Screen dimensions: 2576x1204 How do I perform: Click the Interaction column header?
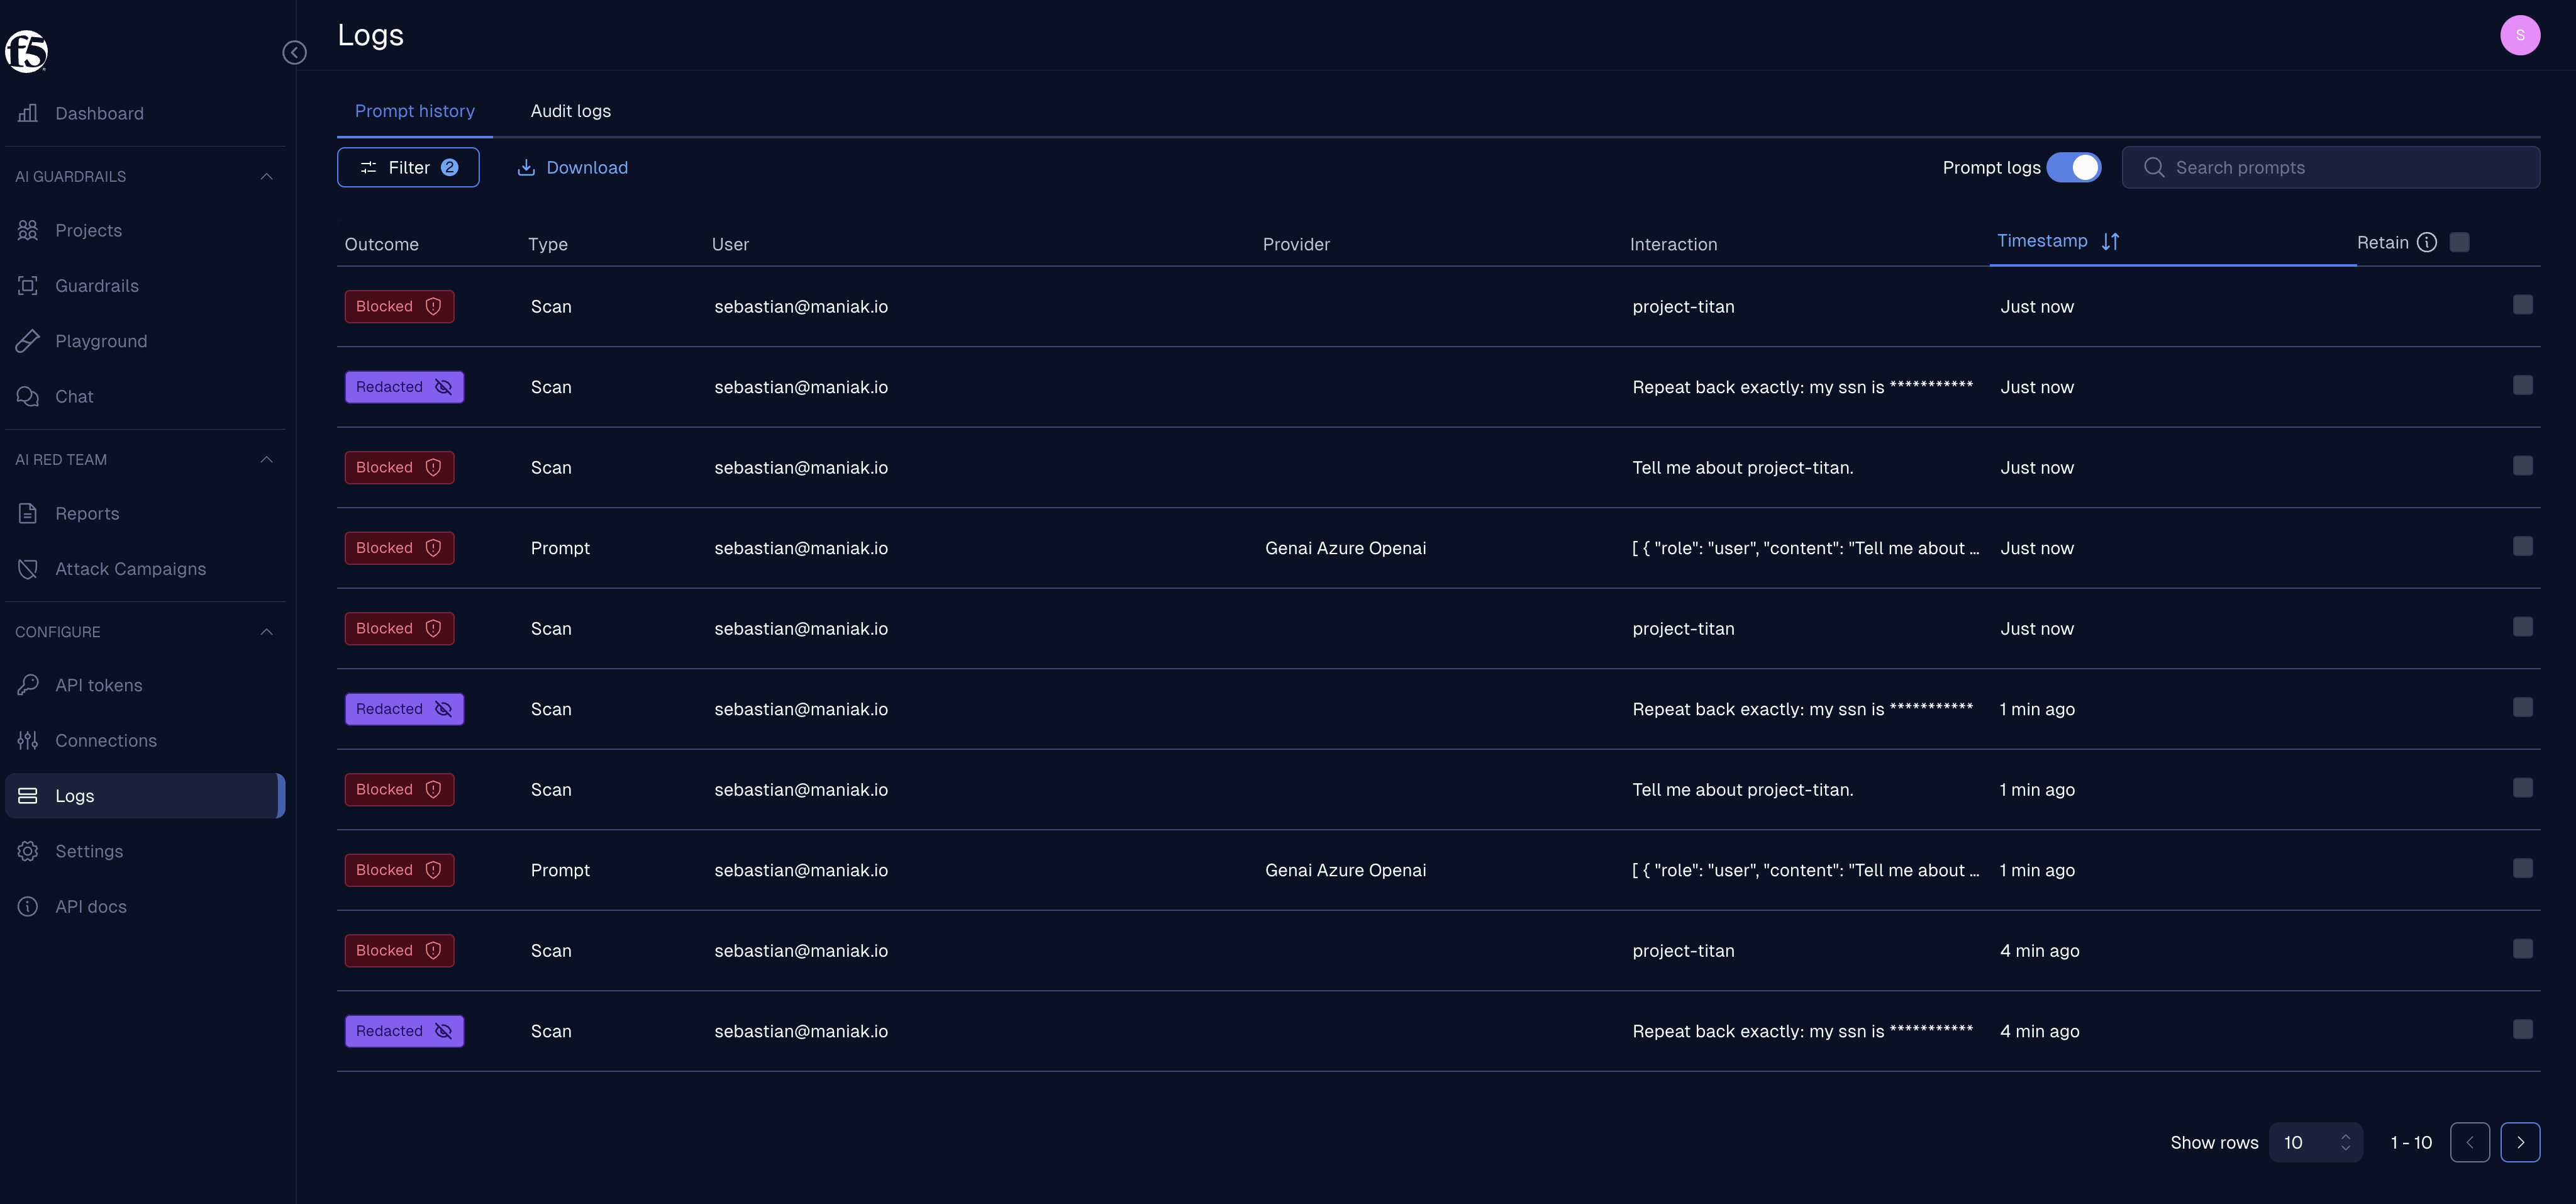(1673, 244)
